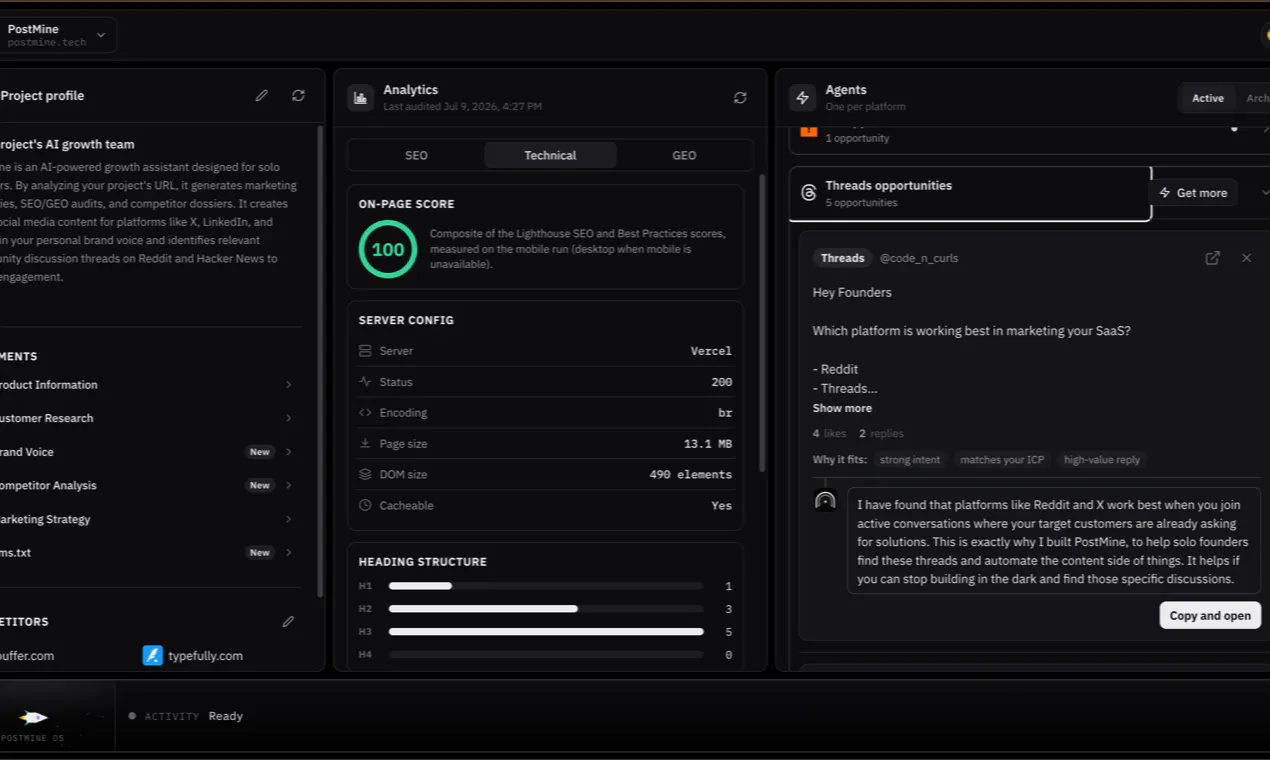Click the Project profile panel scrollbar
Screen dimensions: 1270x760
pyautogui.click(x=320, y=360)
